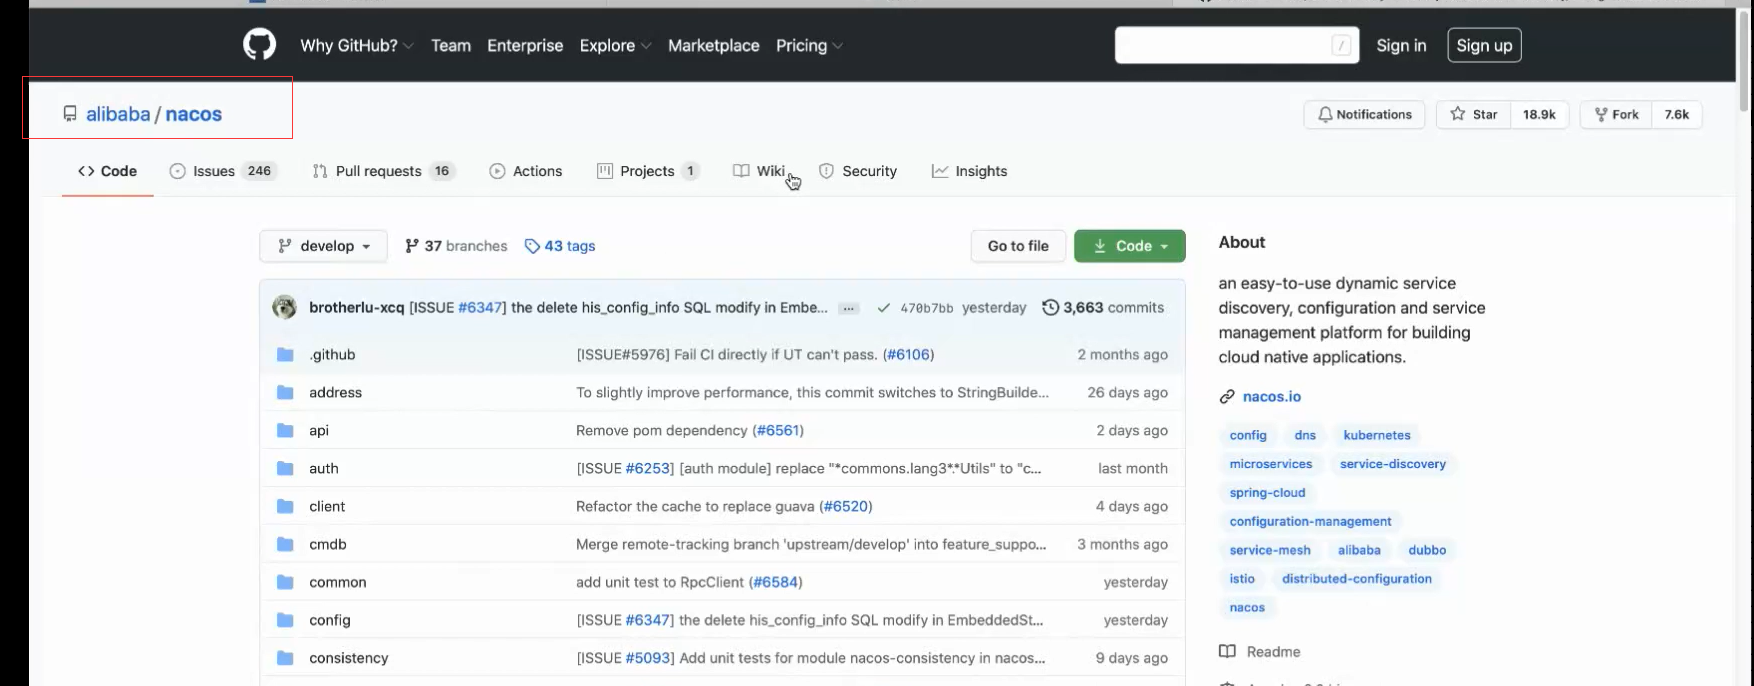
Task: Open the consistency folder name
Action: (x=349, y=658)
